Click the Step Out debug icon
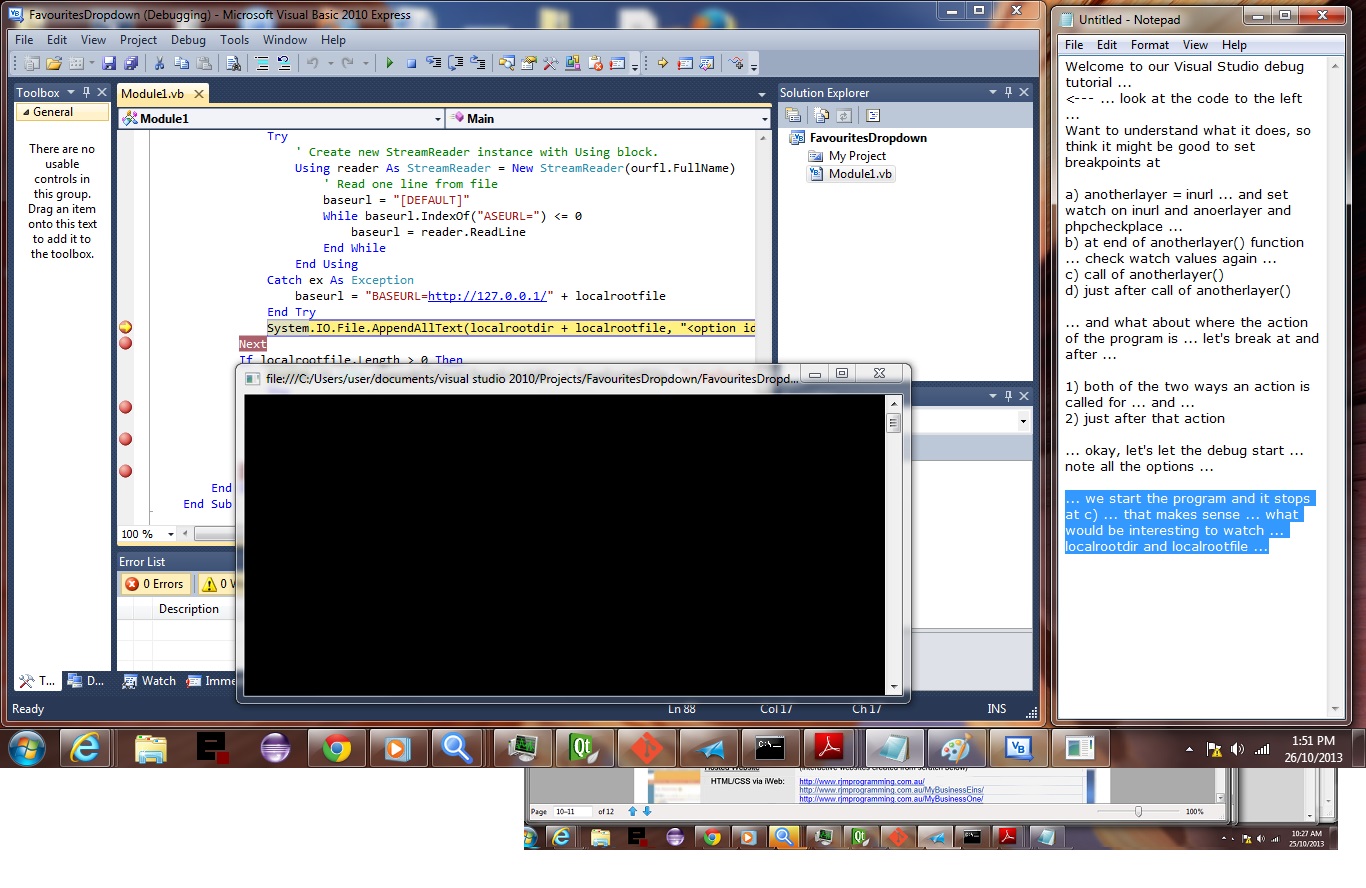The width and height of the screenshot is (1366, 888). click(477, 63)
